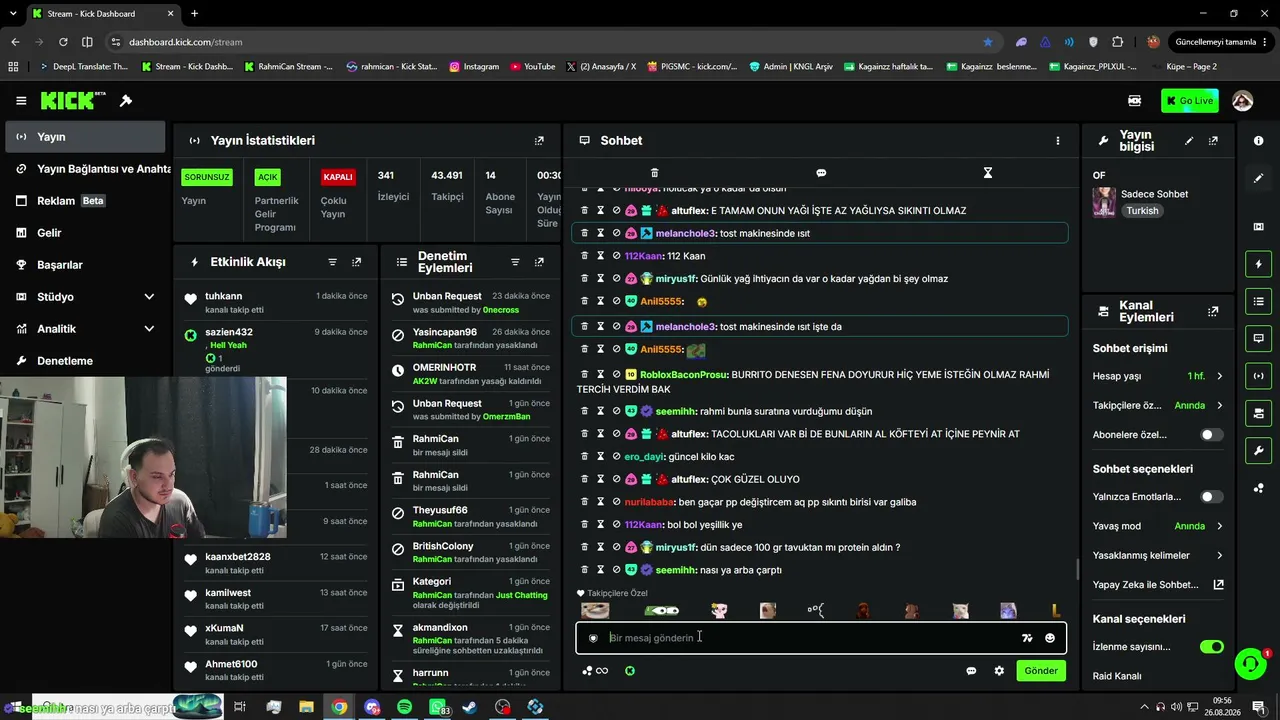Click the wrench icon in right sidebar

[x=1258, y=451]
